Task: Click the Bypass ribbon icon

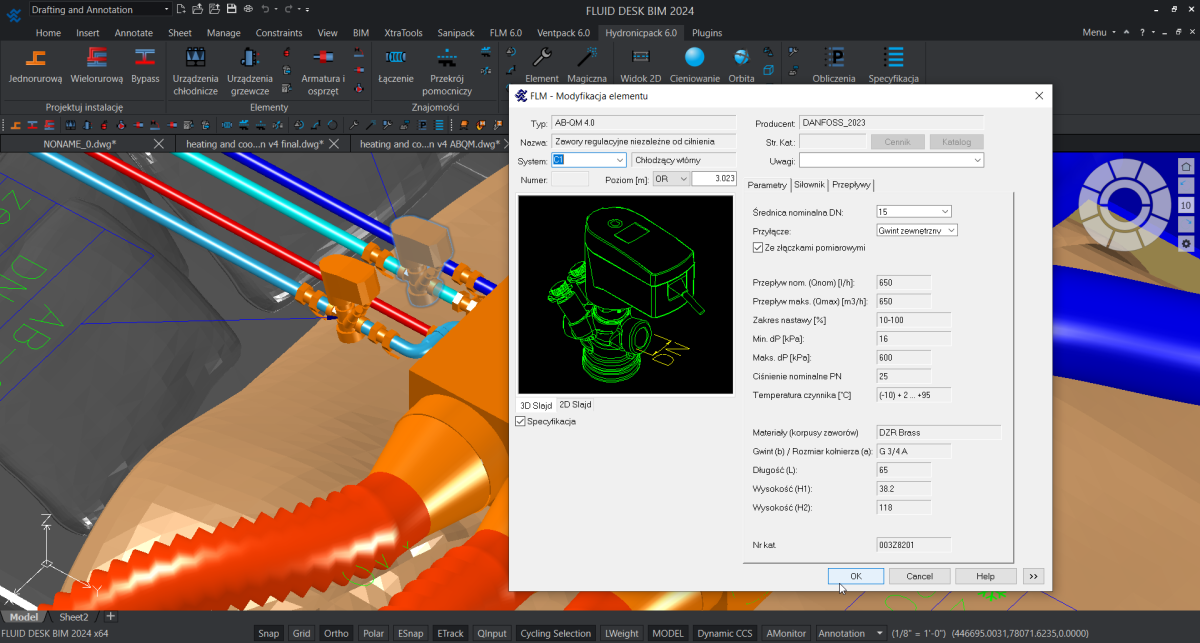Action: pos(145,58)
